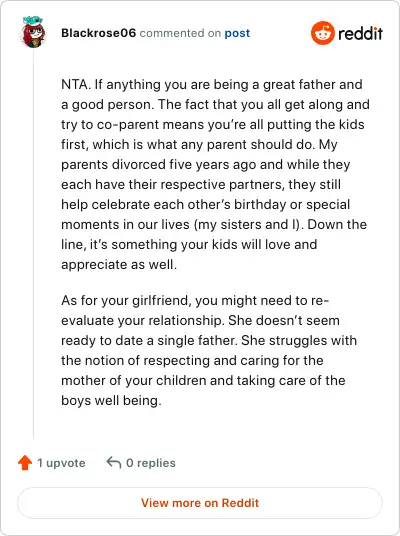Click "View more on Reddit" button

click(x=200, y=503)
